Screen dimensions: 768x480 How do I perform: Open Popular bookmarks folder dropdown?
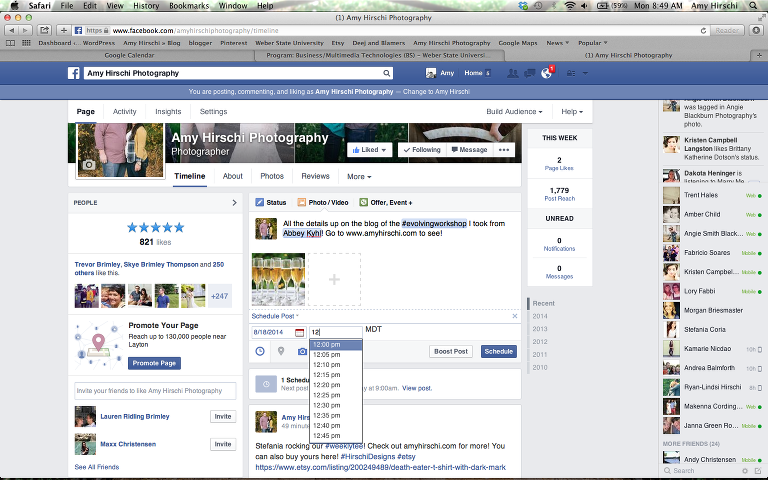[x=593, y=43]
